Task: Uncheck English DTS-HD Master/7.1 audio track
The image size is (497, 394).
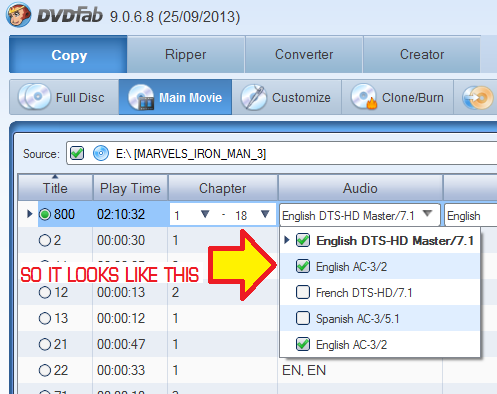Action: pos(303,240)
